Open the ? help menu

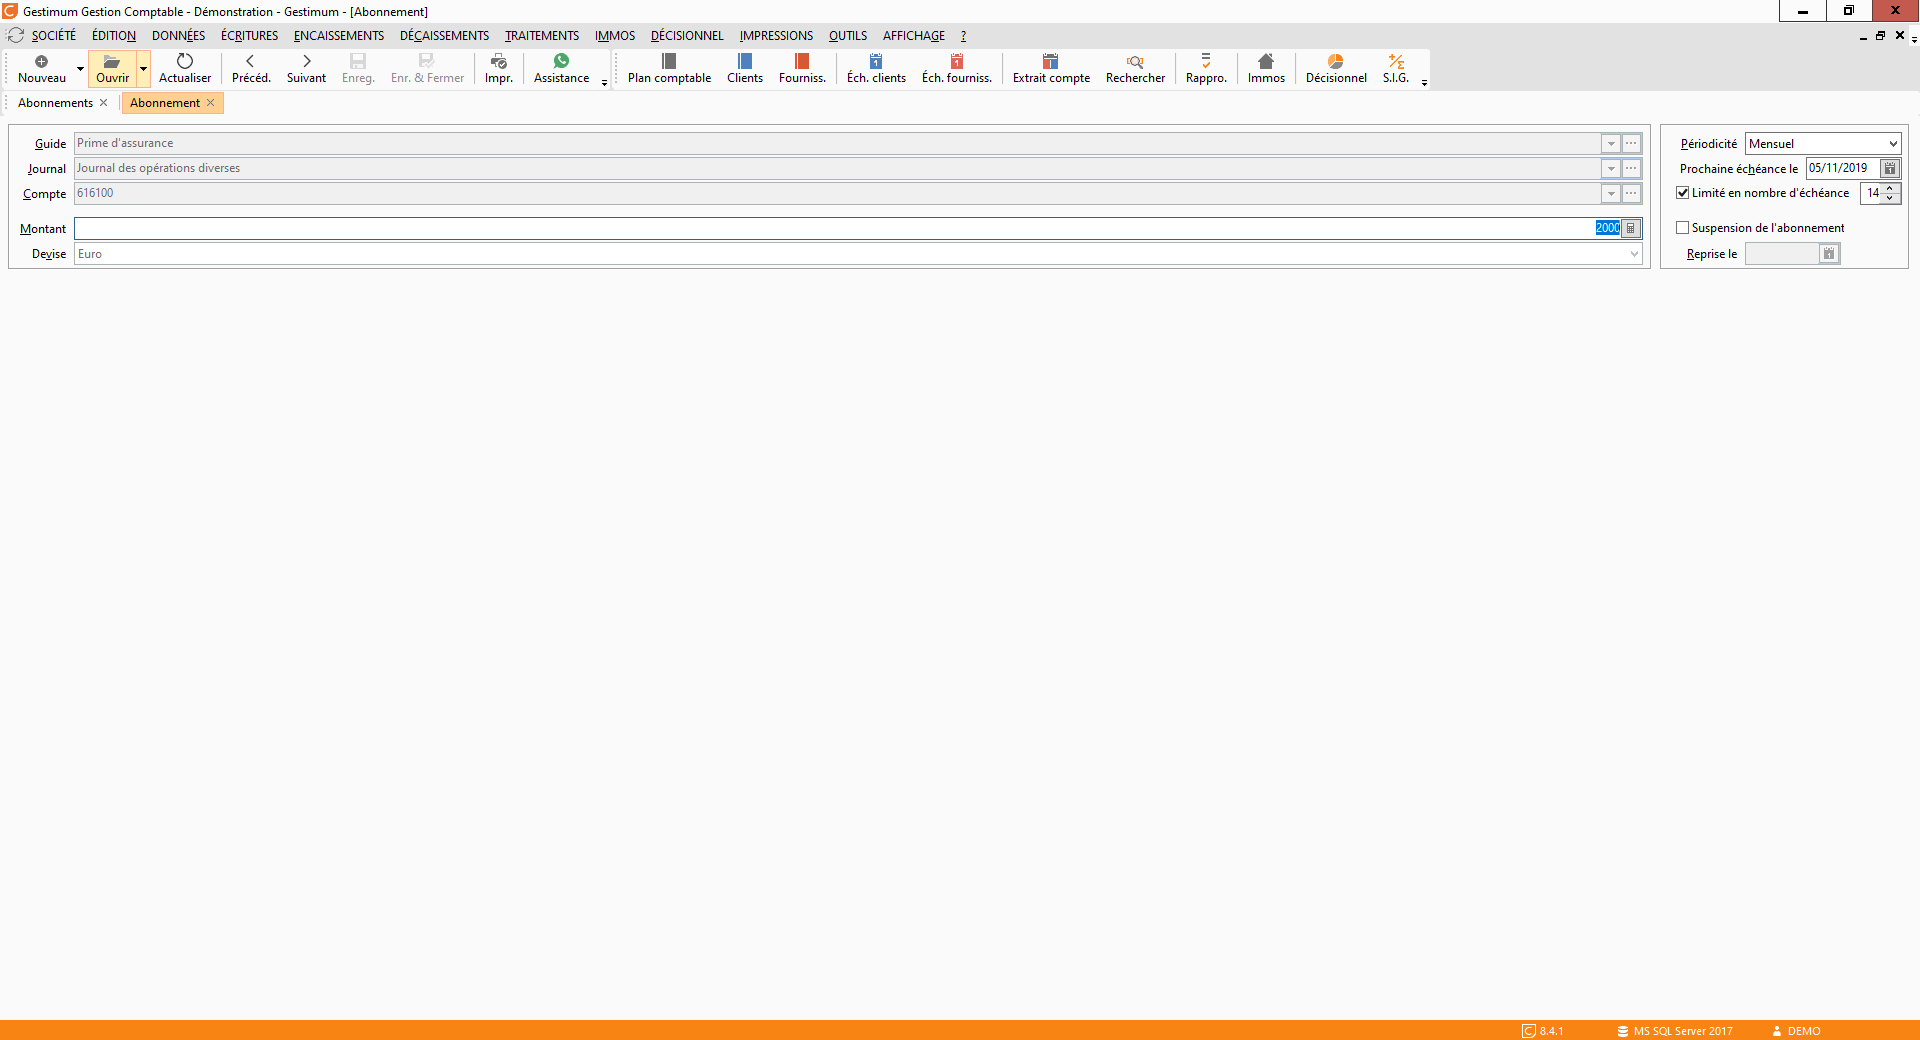(x=963, y=36)
